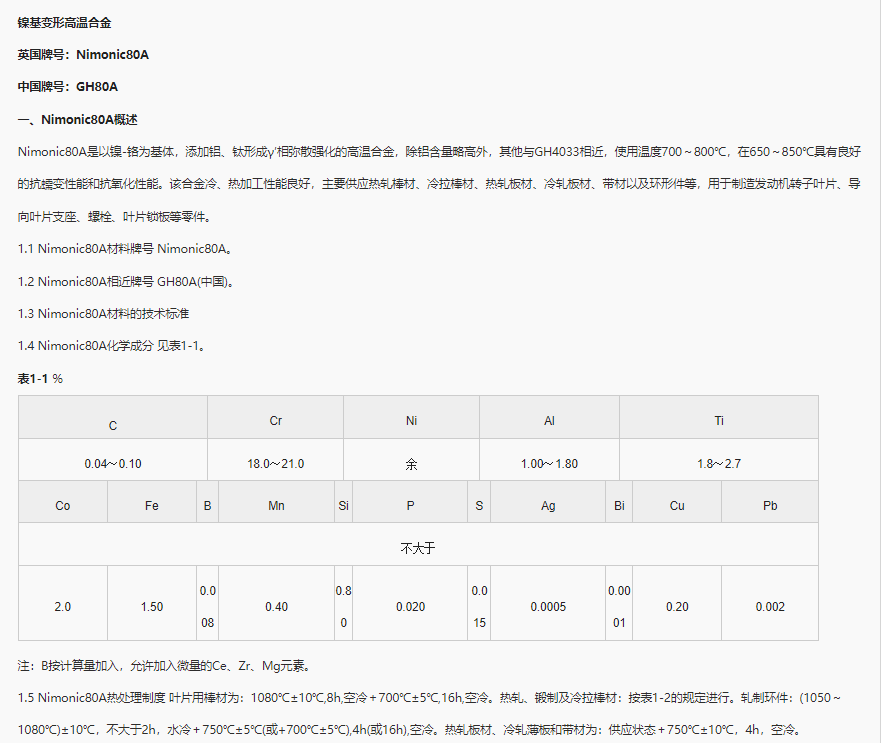Click the Co header cell
Viewport: 882px width, 743px height.
(62, 505)
